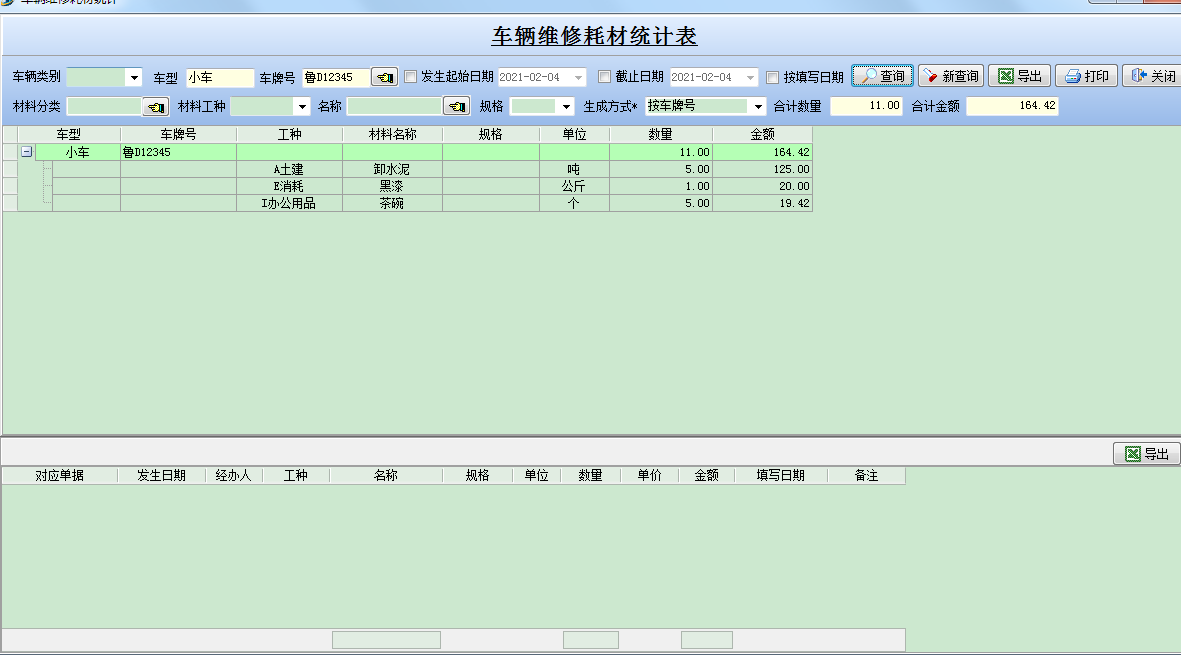Viewport: 1181px width, 655px height.
Task: Click the Excel export icon in lower panel
Action: coord(1133,452)
